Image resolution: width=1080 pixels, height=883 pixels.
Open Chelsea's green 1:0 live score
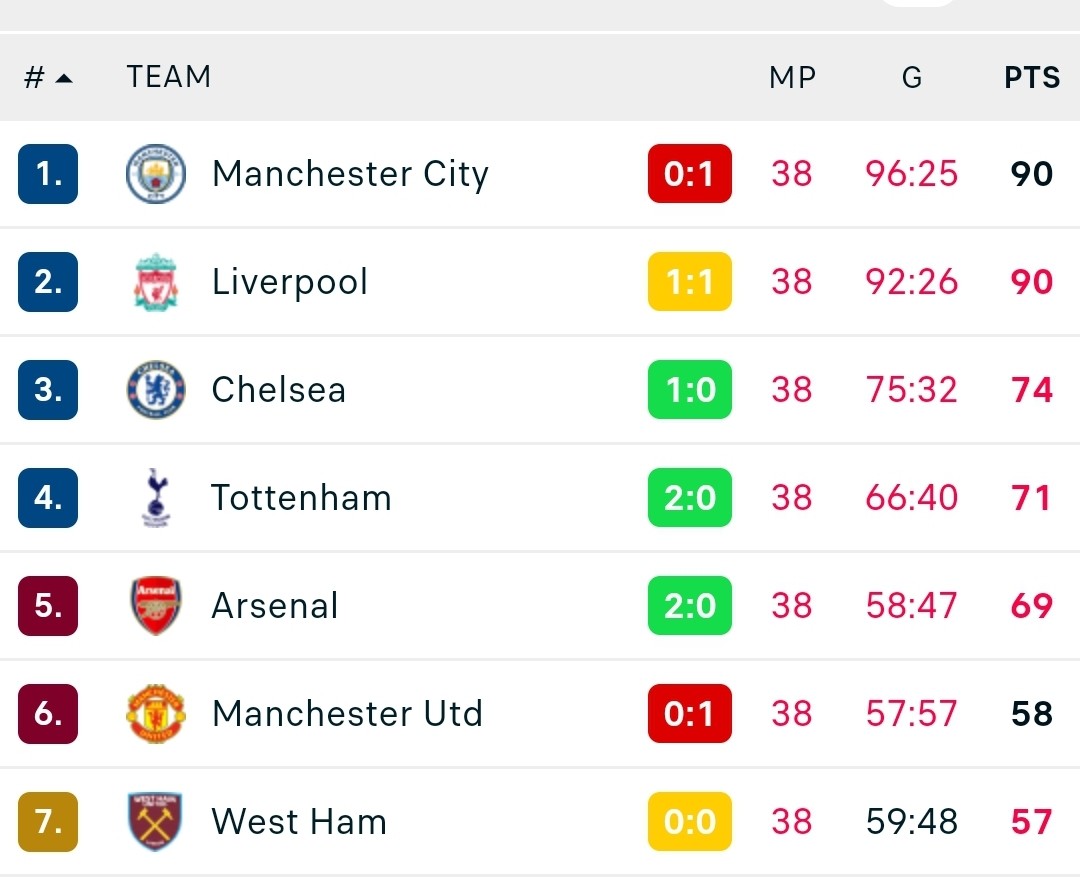[689, 390]
